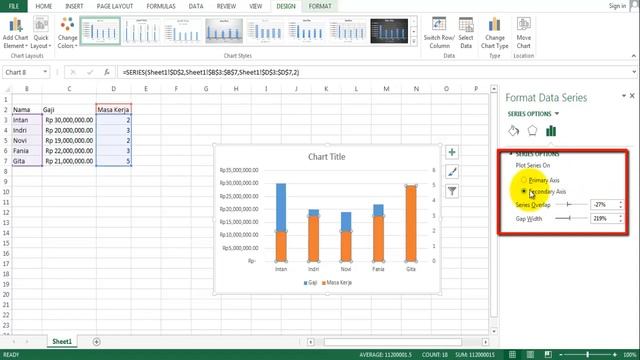Open FORMULAS ribbon tab
Viewport: 640px width, 360px height.
[161, 6]
